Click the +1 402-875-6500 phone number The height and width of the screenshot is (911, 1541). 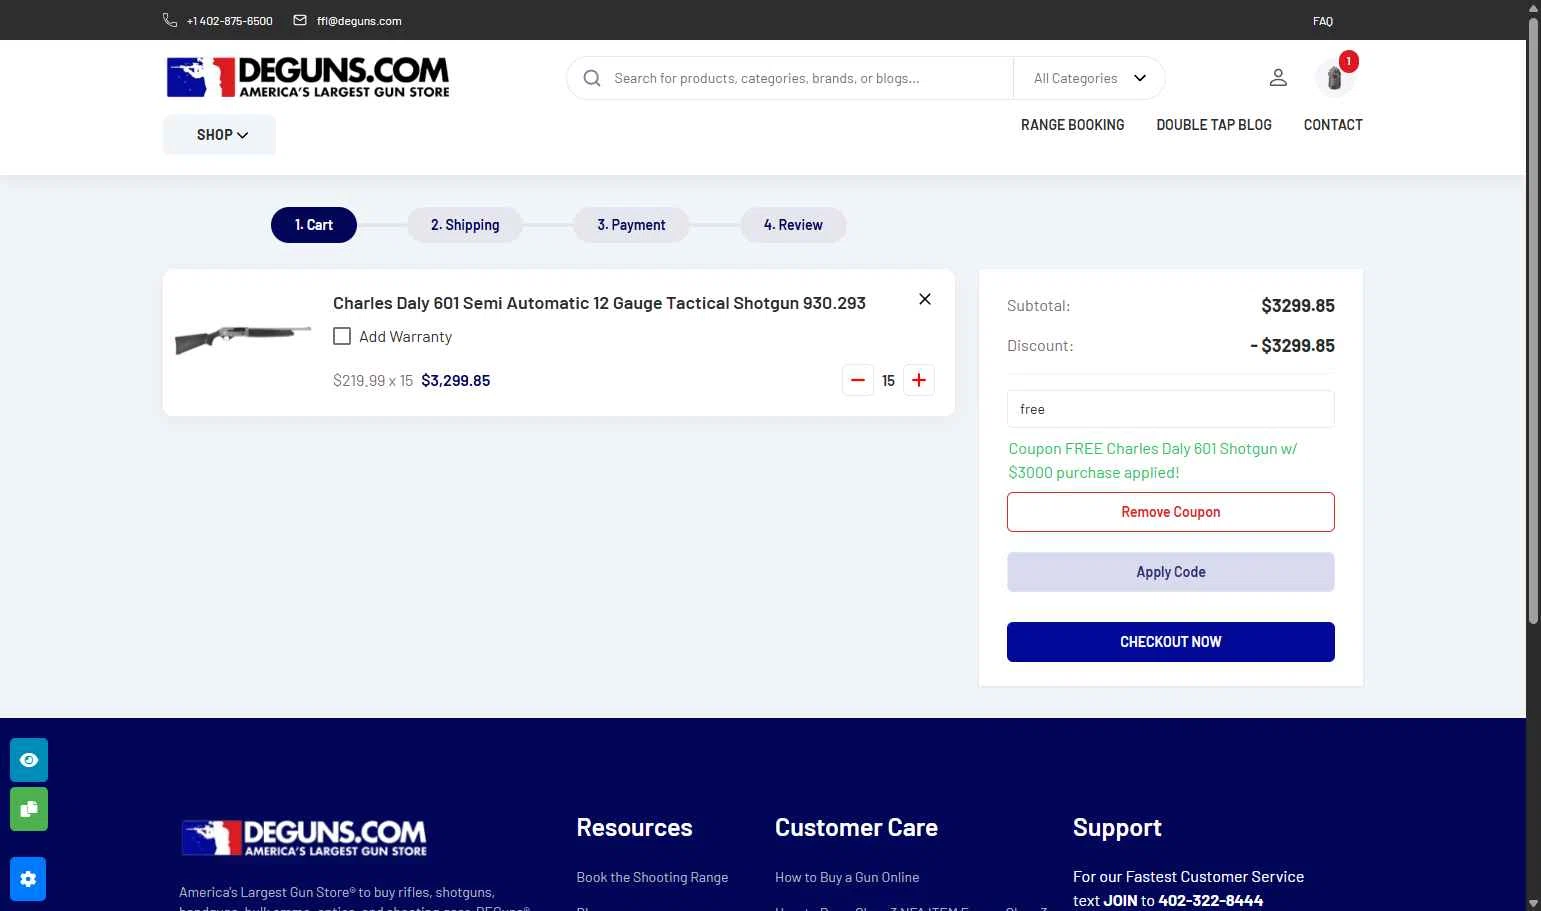pos(229,21)
